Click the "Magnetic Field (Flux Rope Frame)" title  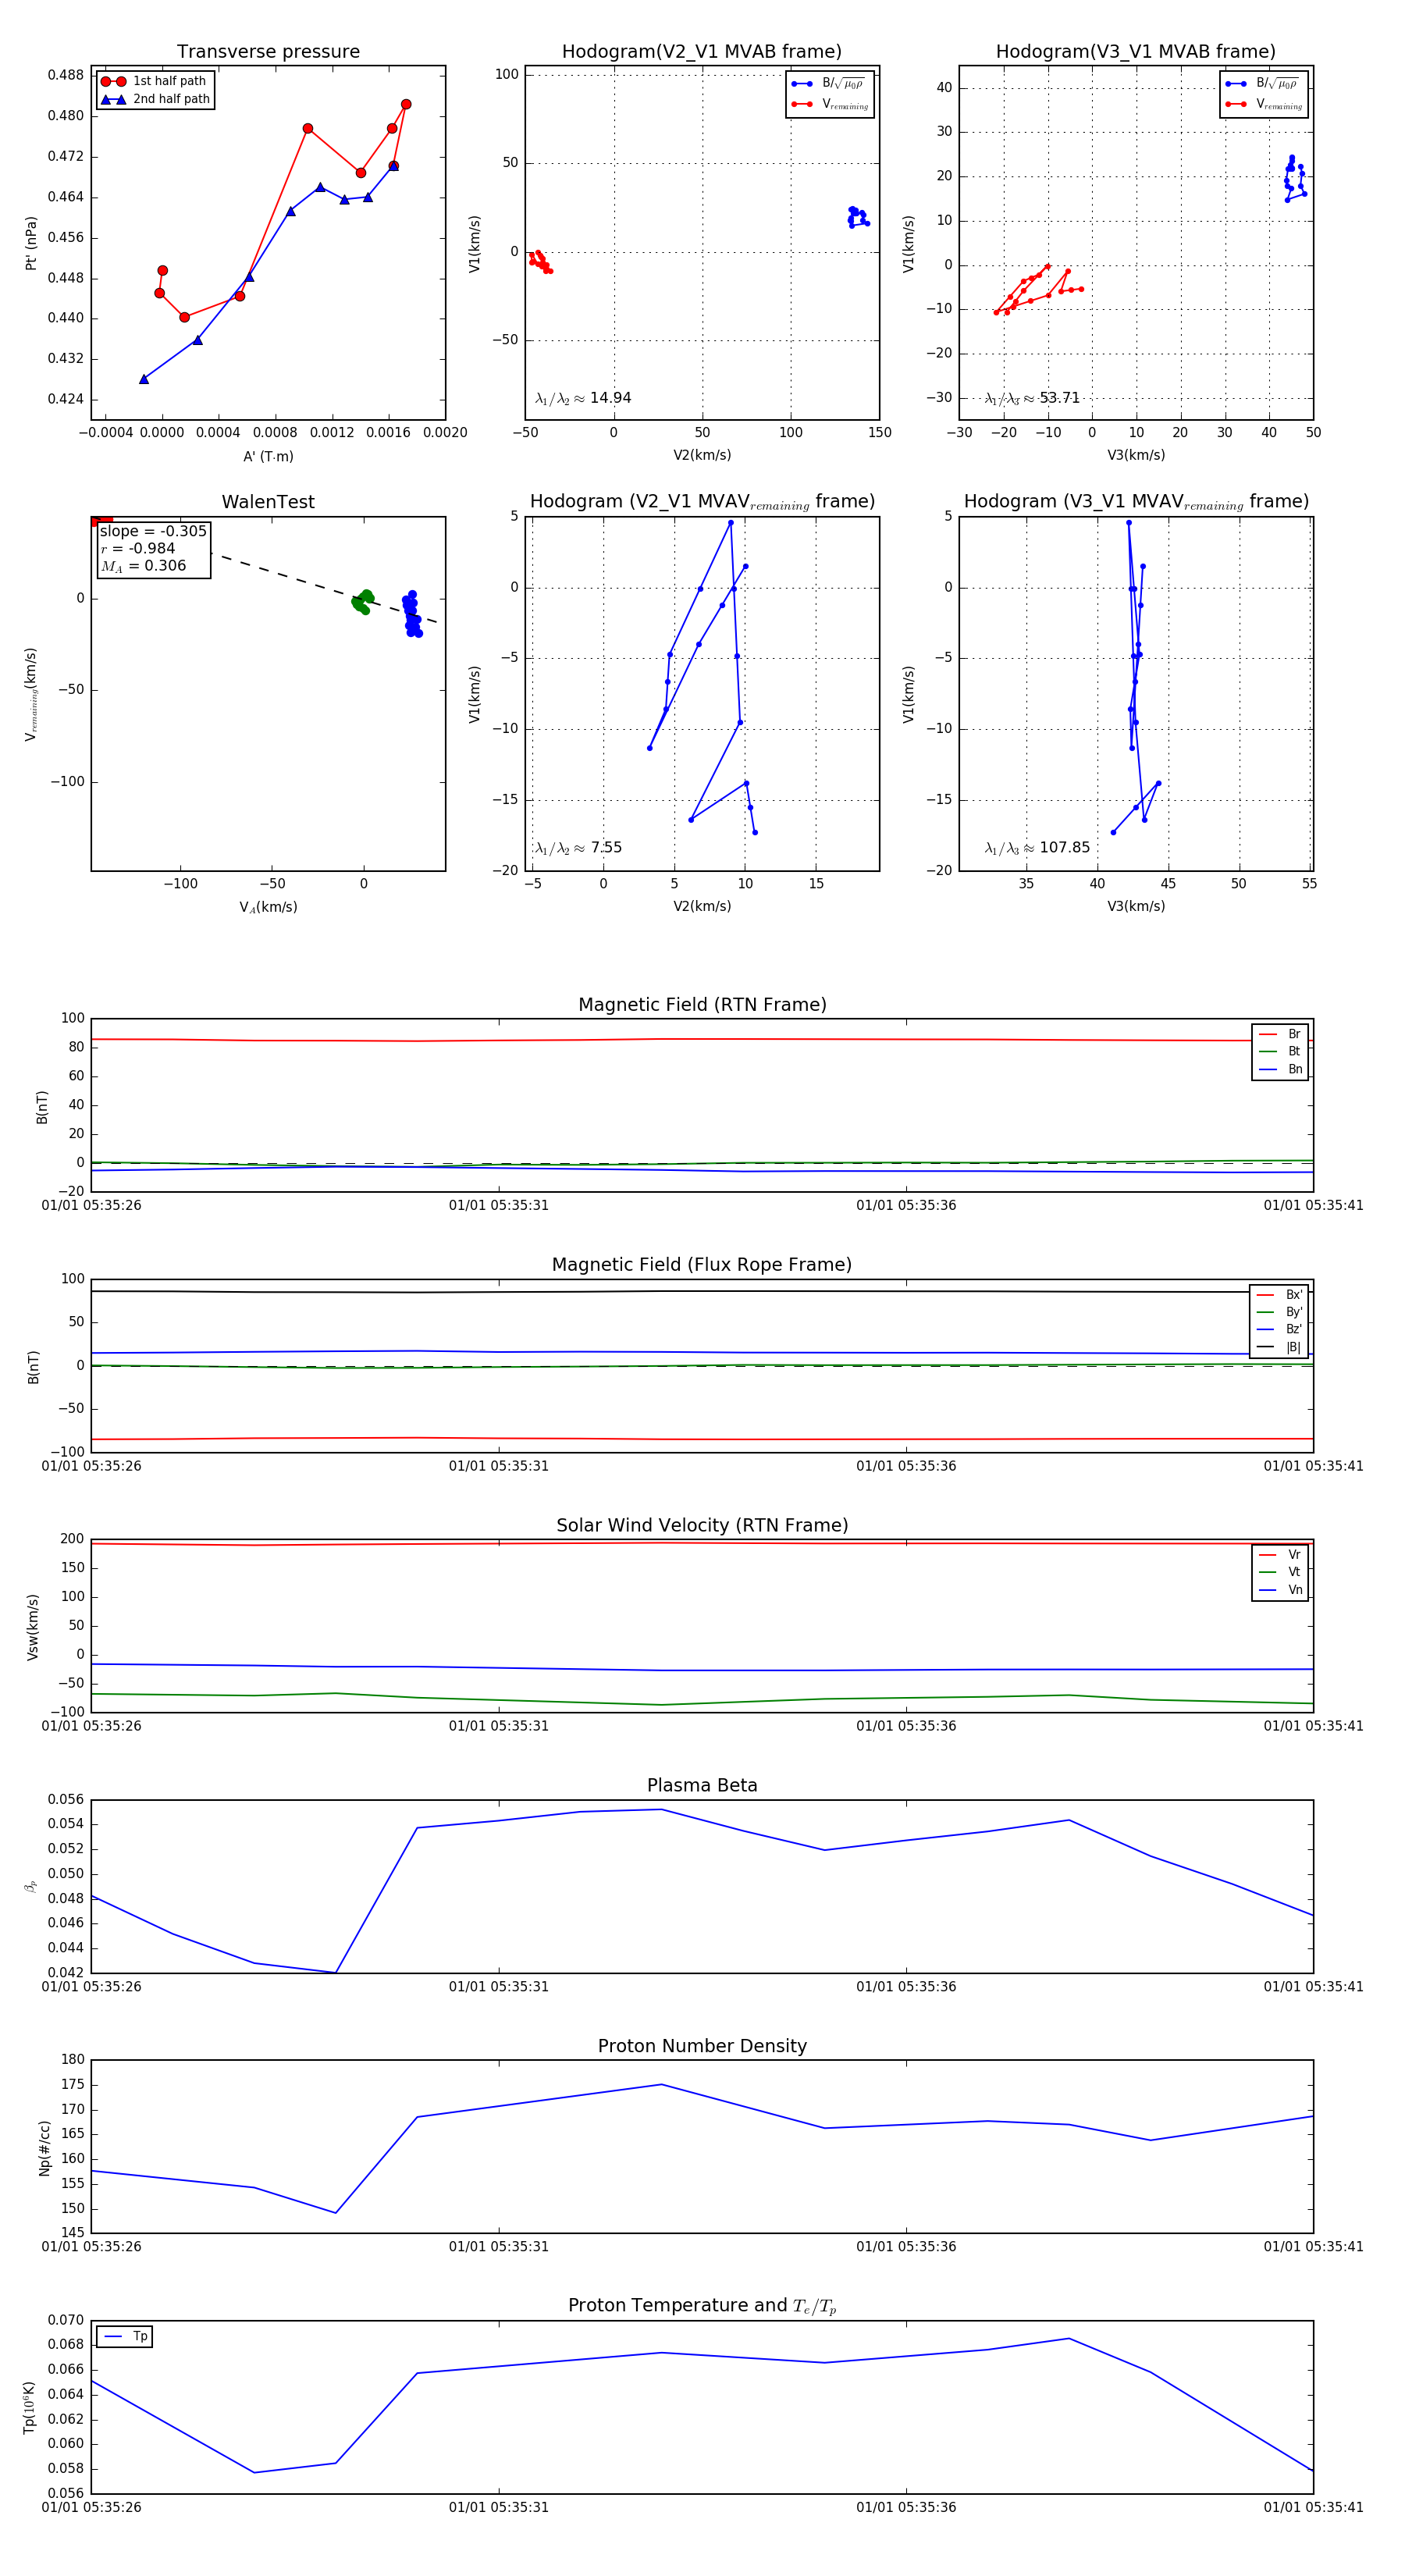(702, 1265)
